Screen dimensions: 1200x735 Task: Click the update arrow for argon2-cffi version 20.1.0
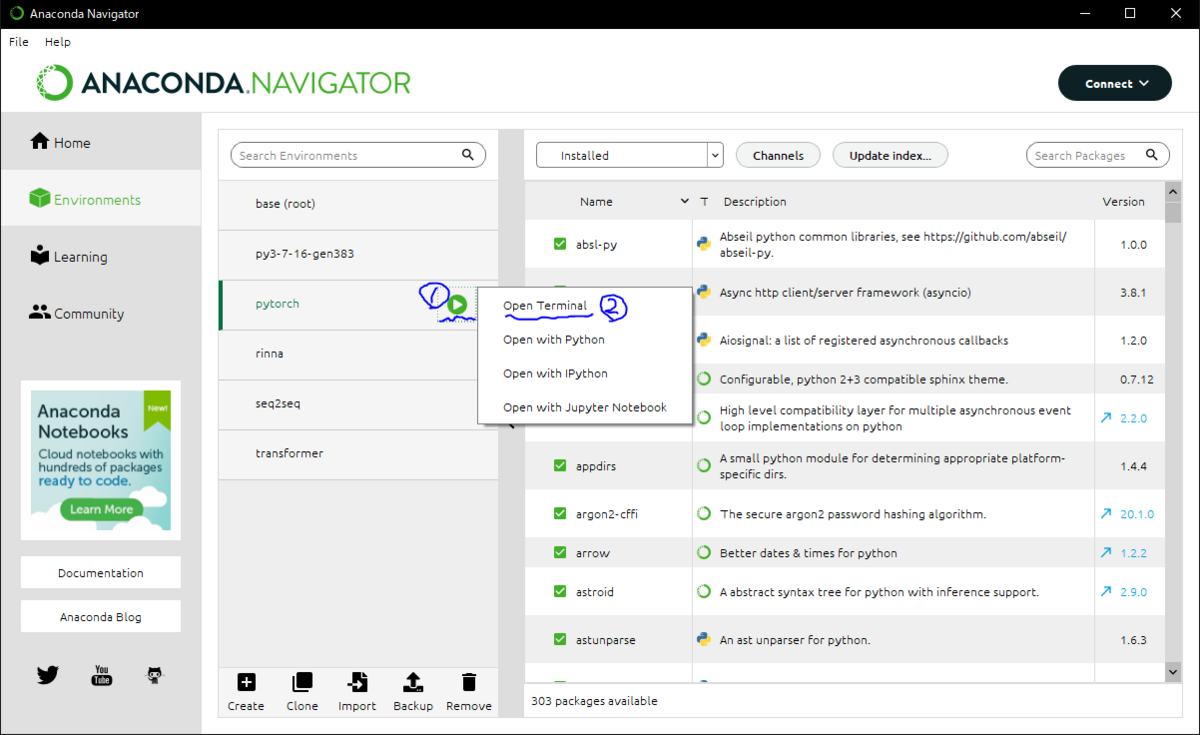[x=1106, y=514]
